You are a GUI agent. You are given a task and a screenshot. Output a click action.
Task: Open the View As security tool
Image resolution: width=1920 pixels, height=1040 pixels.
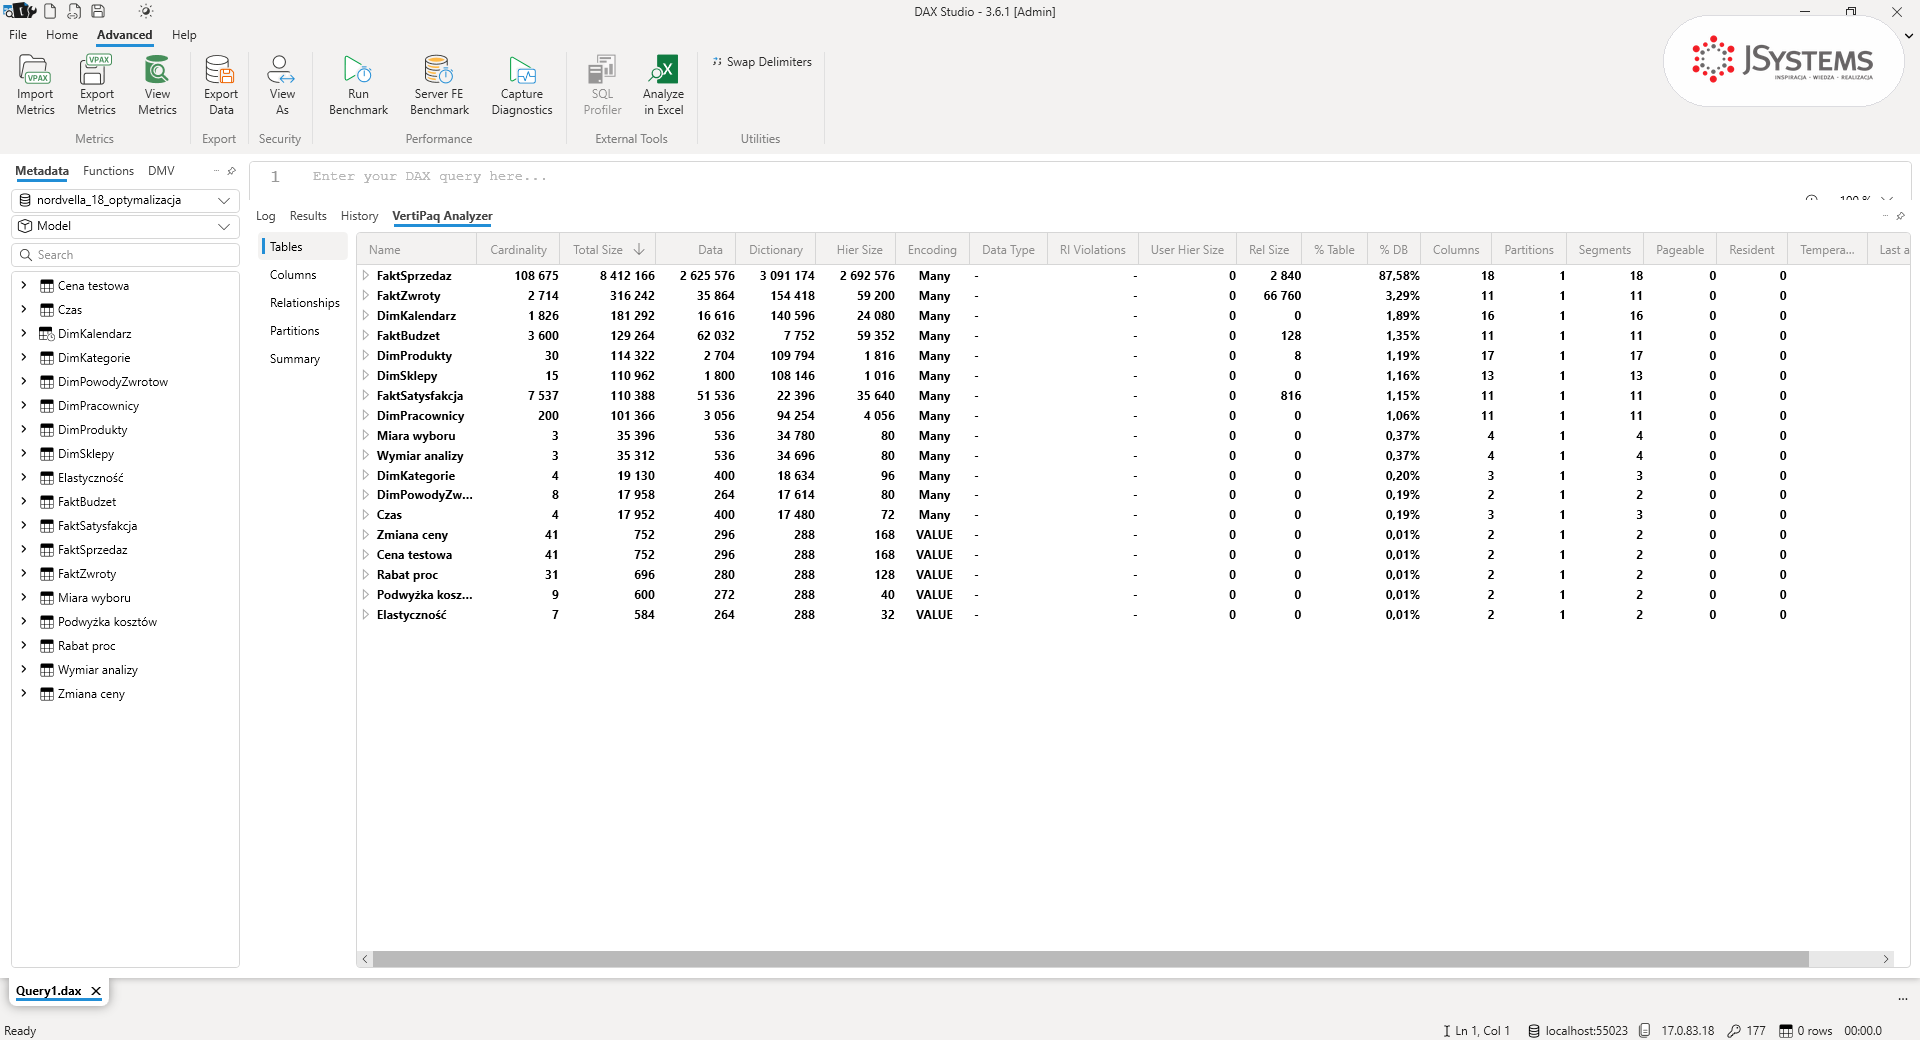pos(282,85)
